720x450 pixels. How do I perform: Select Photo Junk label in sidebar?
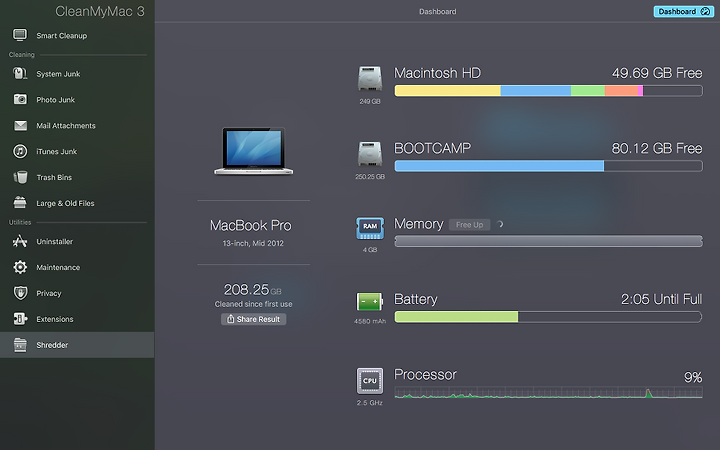coord(56,100)
